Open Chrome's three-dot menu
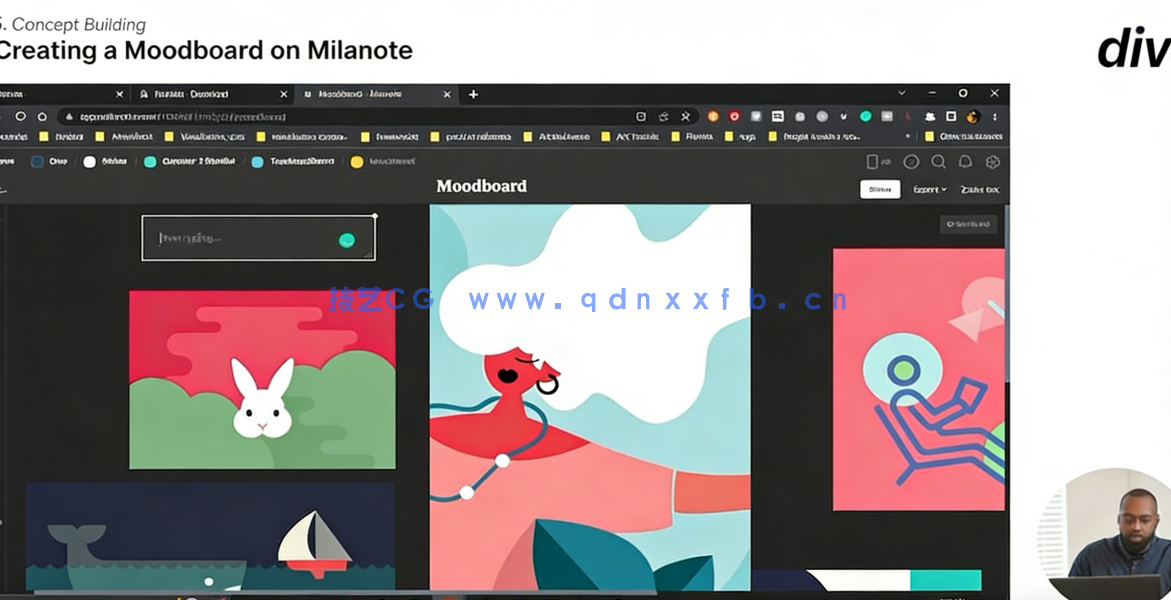Image resolution: width=1171 pixels, height=600 pixels. [x=994, y=117]
